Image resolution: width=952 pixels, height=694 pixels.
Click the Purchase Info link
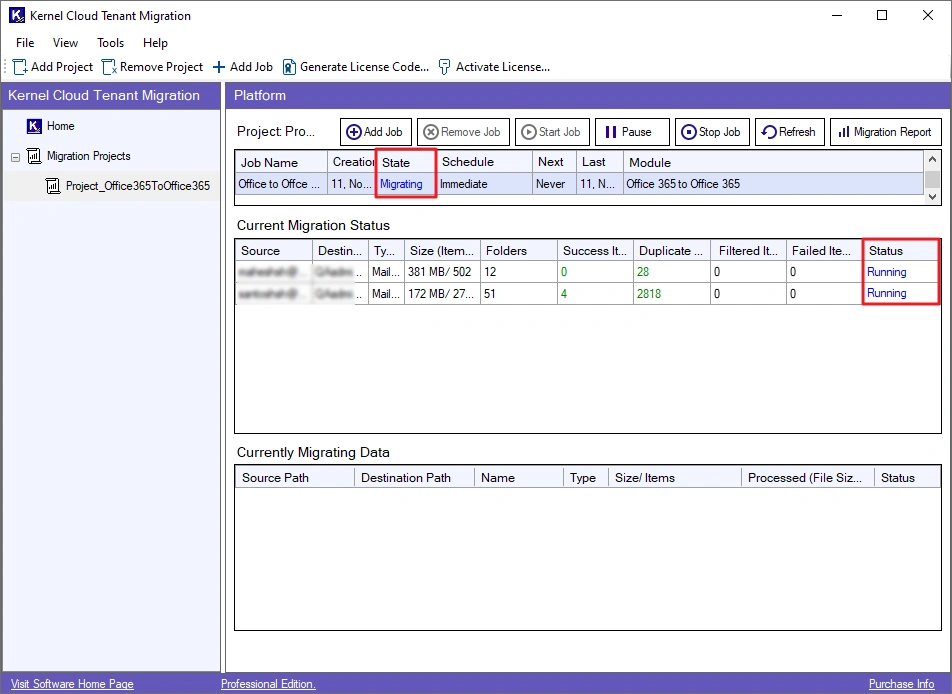click(901, 684)
